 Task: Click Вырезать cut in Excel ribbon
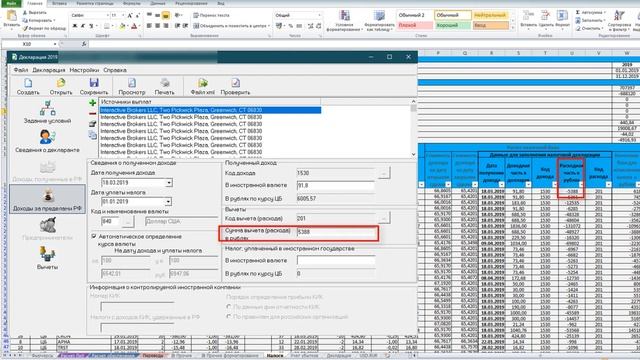[34, 13]
